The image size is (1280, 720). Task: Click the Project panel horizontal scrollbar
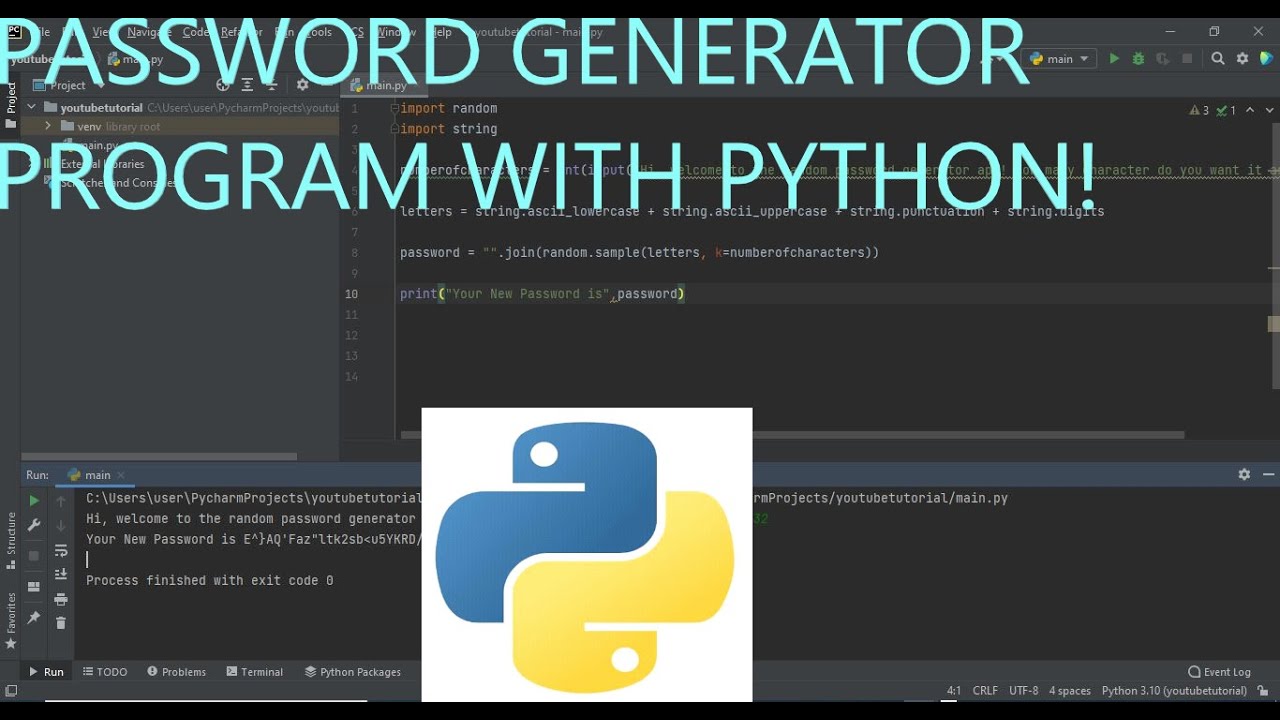(x=160, y=457)
